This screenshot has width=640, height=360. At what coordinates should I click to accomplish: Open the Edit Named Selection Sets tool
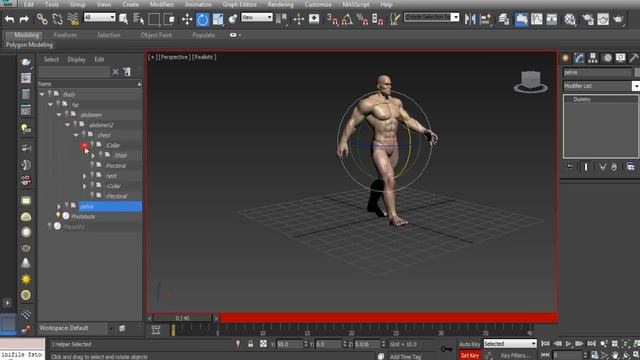point(395,19)
